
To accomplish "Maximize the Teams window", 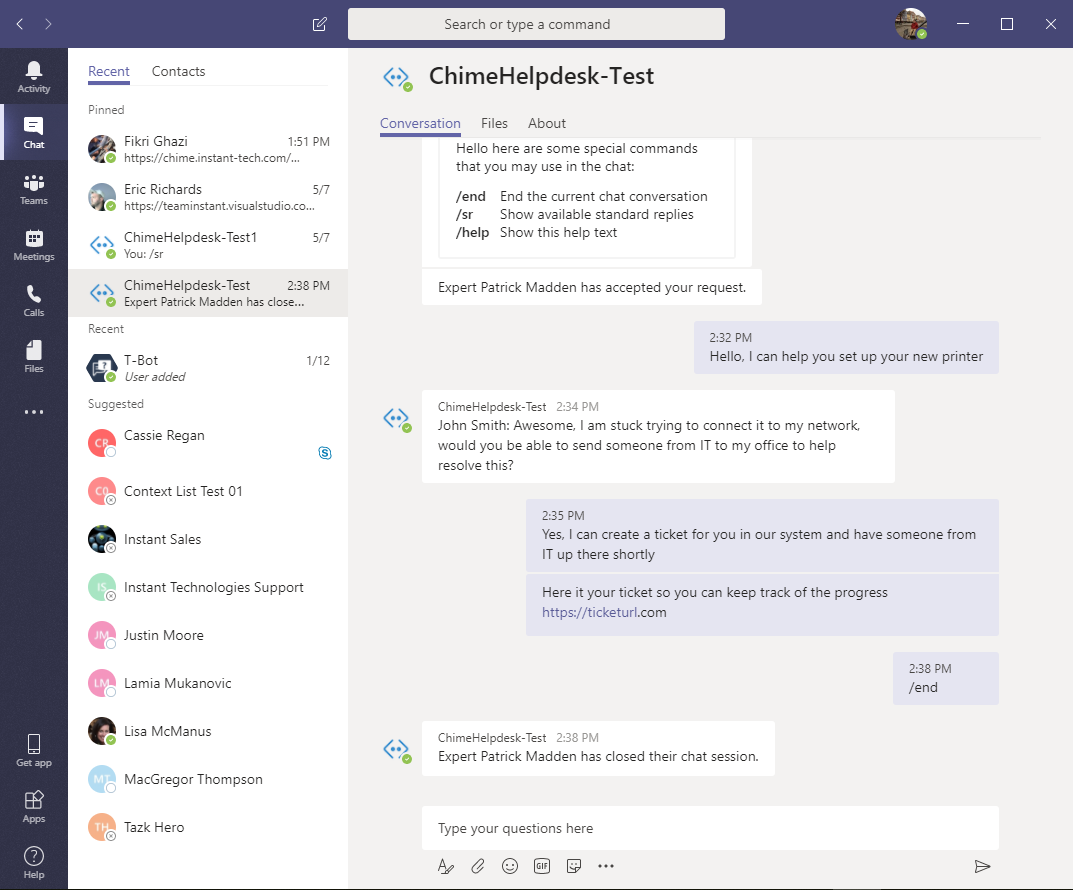I will pos(1007,24).
